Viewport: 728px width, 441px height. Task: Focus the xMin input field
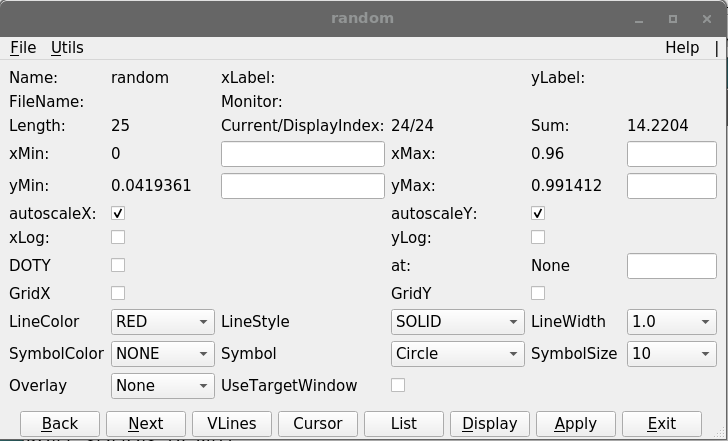pyautogui.click(x=303, y=154)
